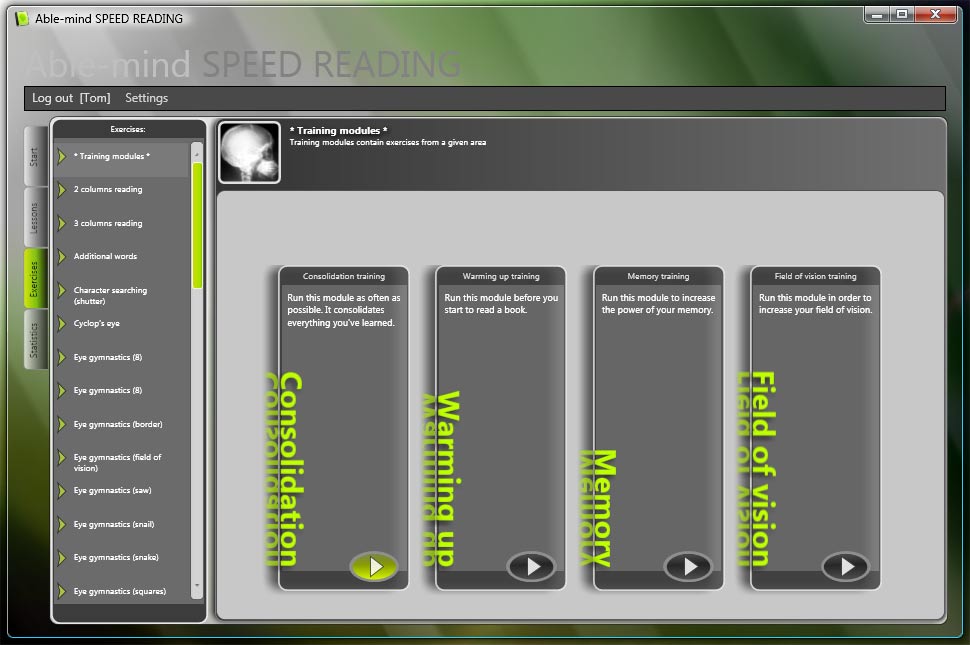Click the arrow icon beside Eye gymnastics (snail)
This screenshot has width=970, height=645.
[62, 524]
